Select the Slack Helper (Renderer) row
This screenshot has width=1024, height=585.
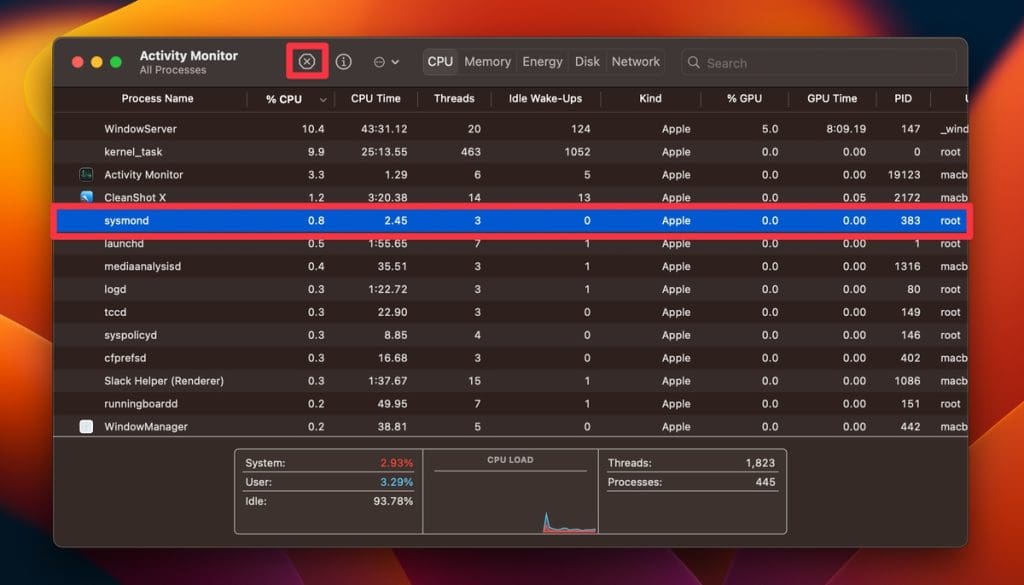(x=511, y=381)
